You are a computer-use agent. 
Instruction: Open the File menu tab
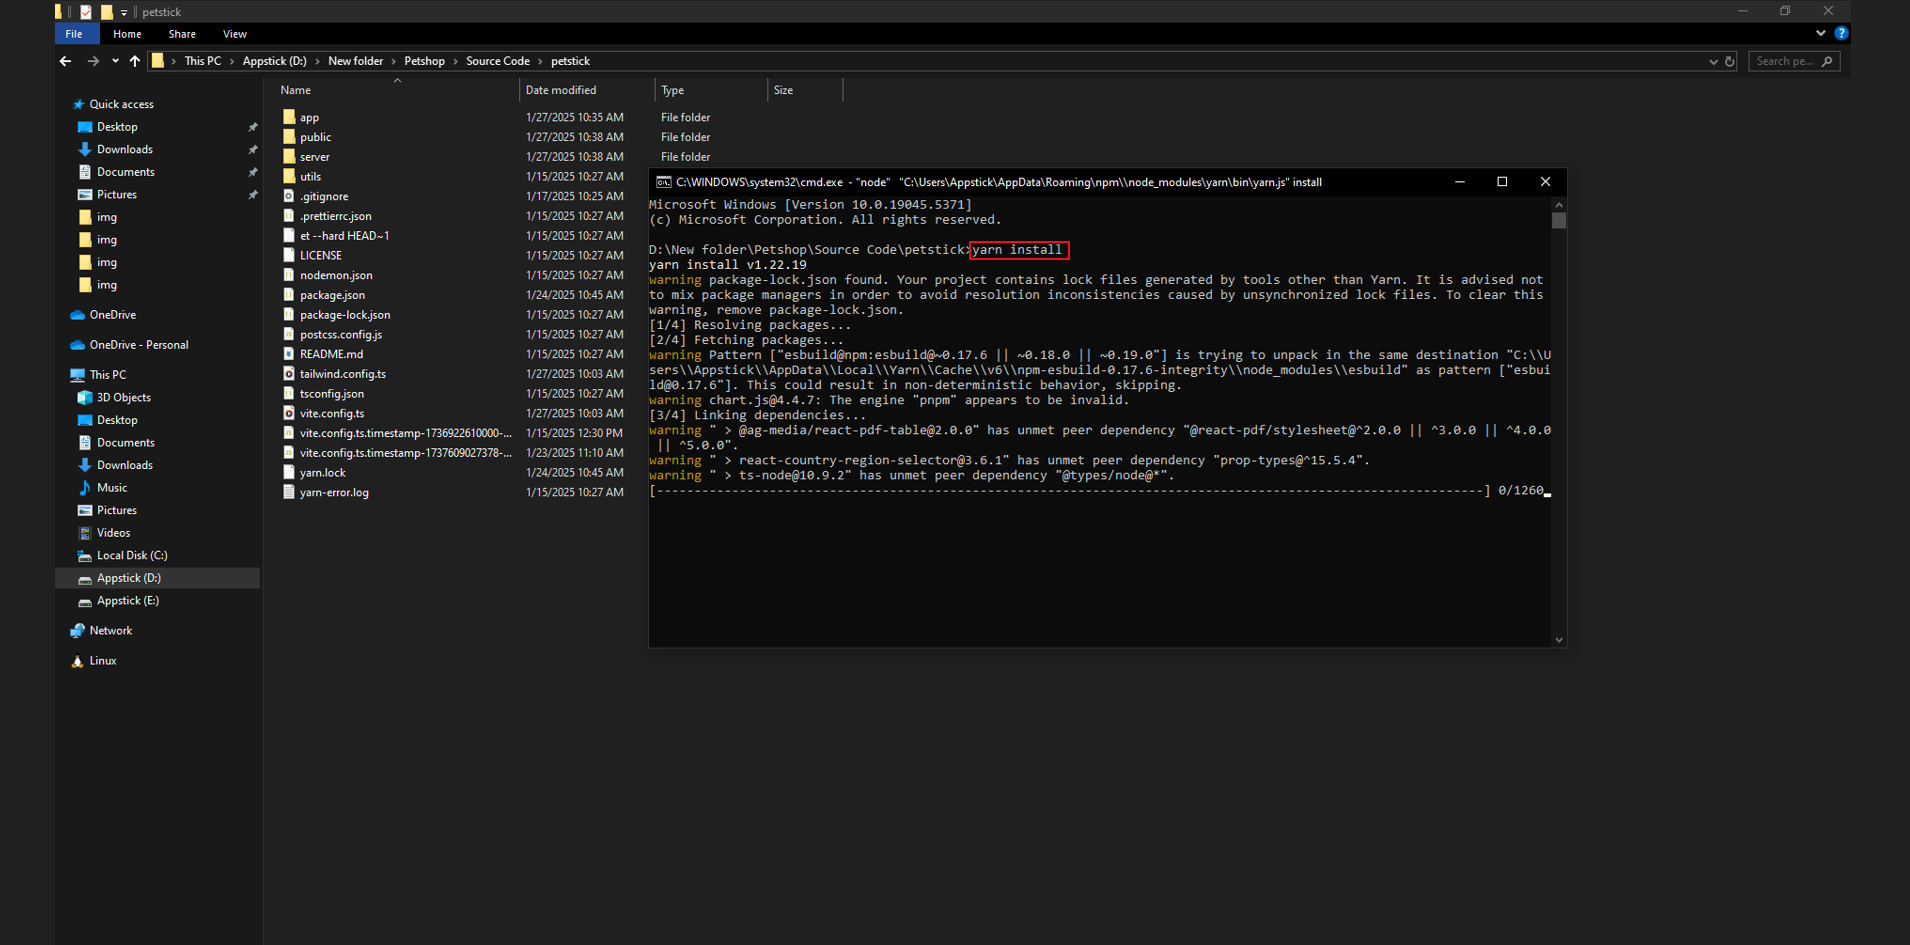[x=74, y=34]
